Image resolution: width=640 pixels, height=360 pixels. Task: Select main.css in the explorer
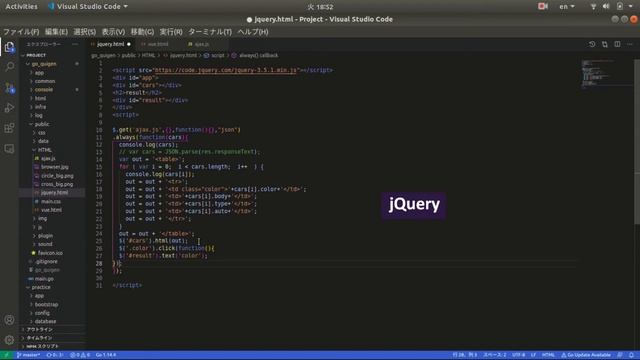[x=51, y=202]
